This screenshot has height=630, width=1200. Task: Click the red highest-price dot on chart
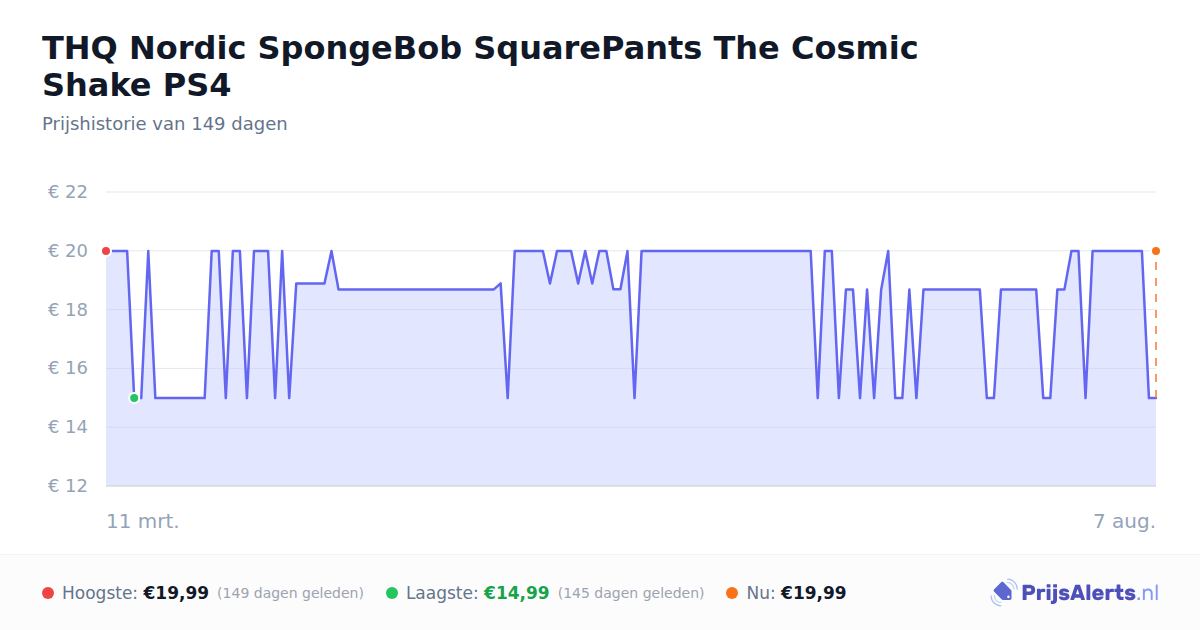tap(106, 251)
